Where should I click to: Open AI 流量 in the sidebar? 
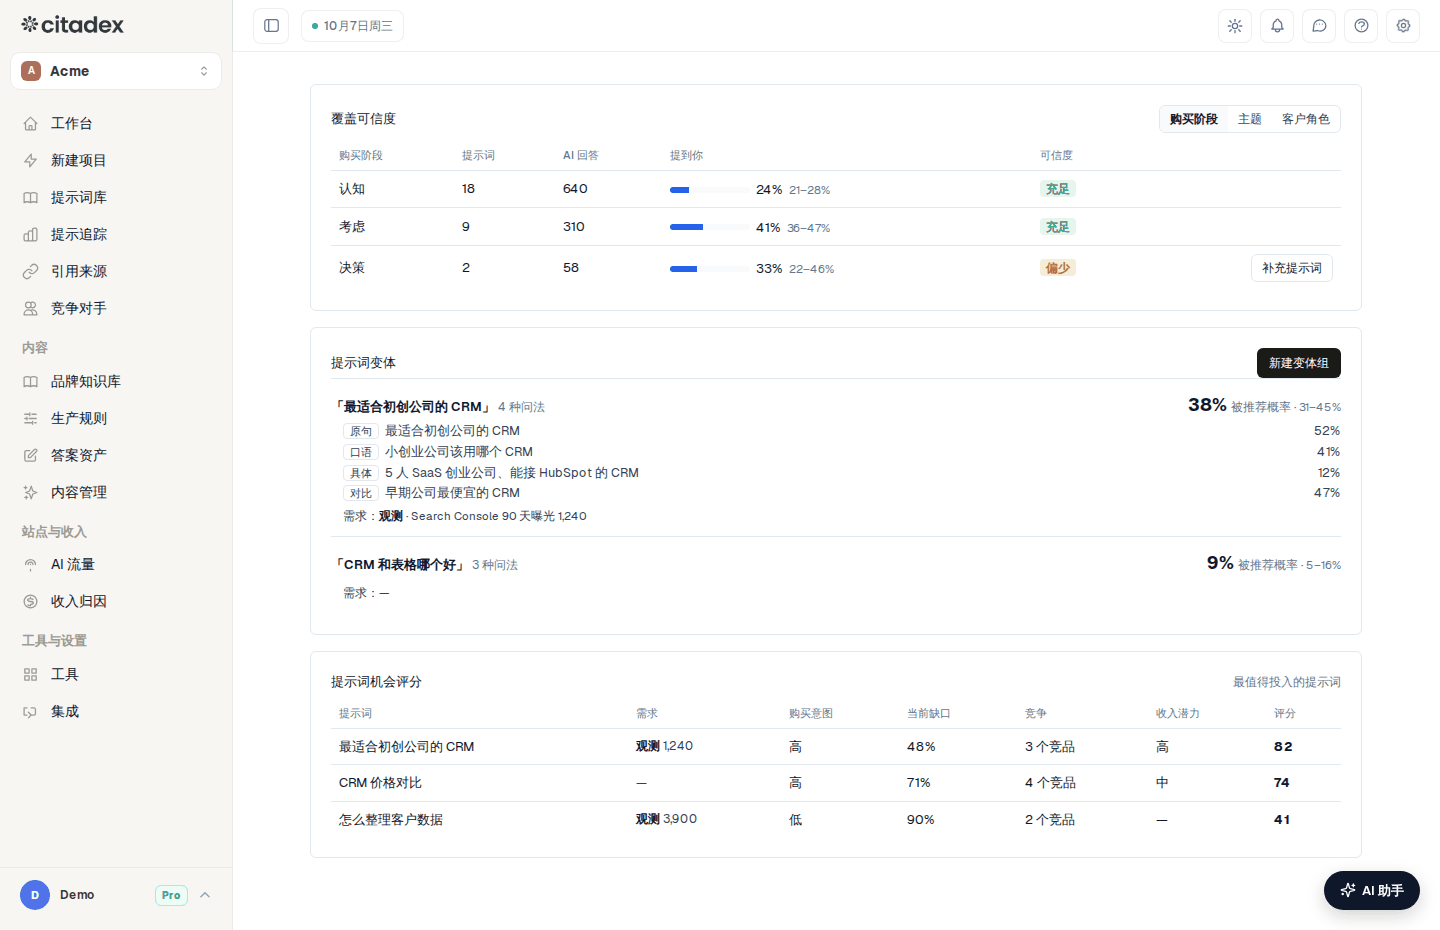point(116,564)
